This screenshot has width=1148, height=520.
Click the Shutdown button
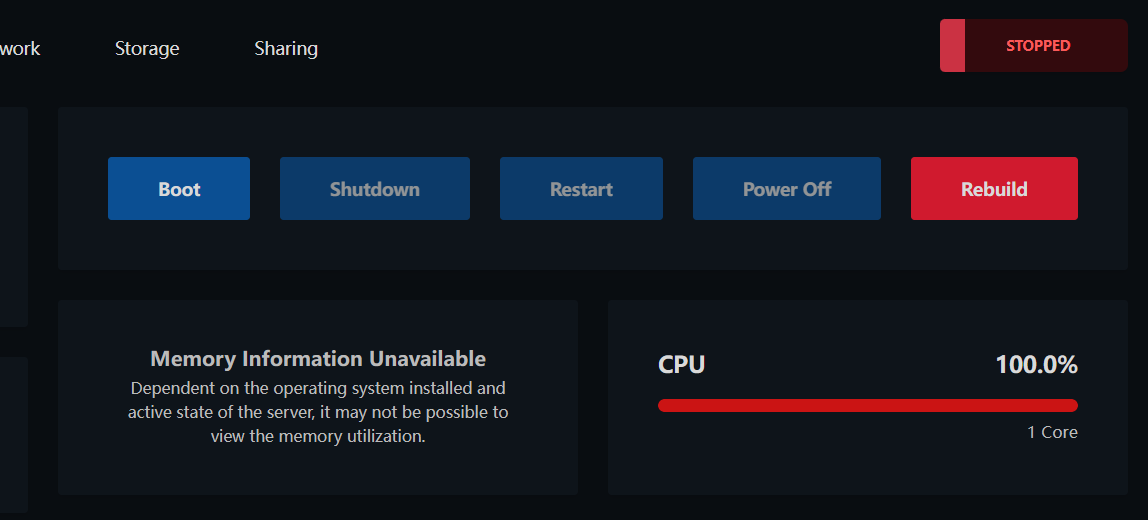tap(375, 188)
